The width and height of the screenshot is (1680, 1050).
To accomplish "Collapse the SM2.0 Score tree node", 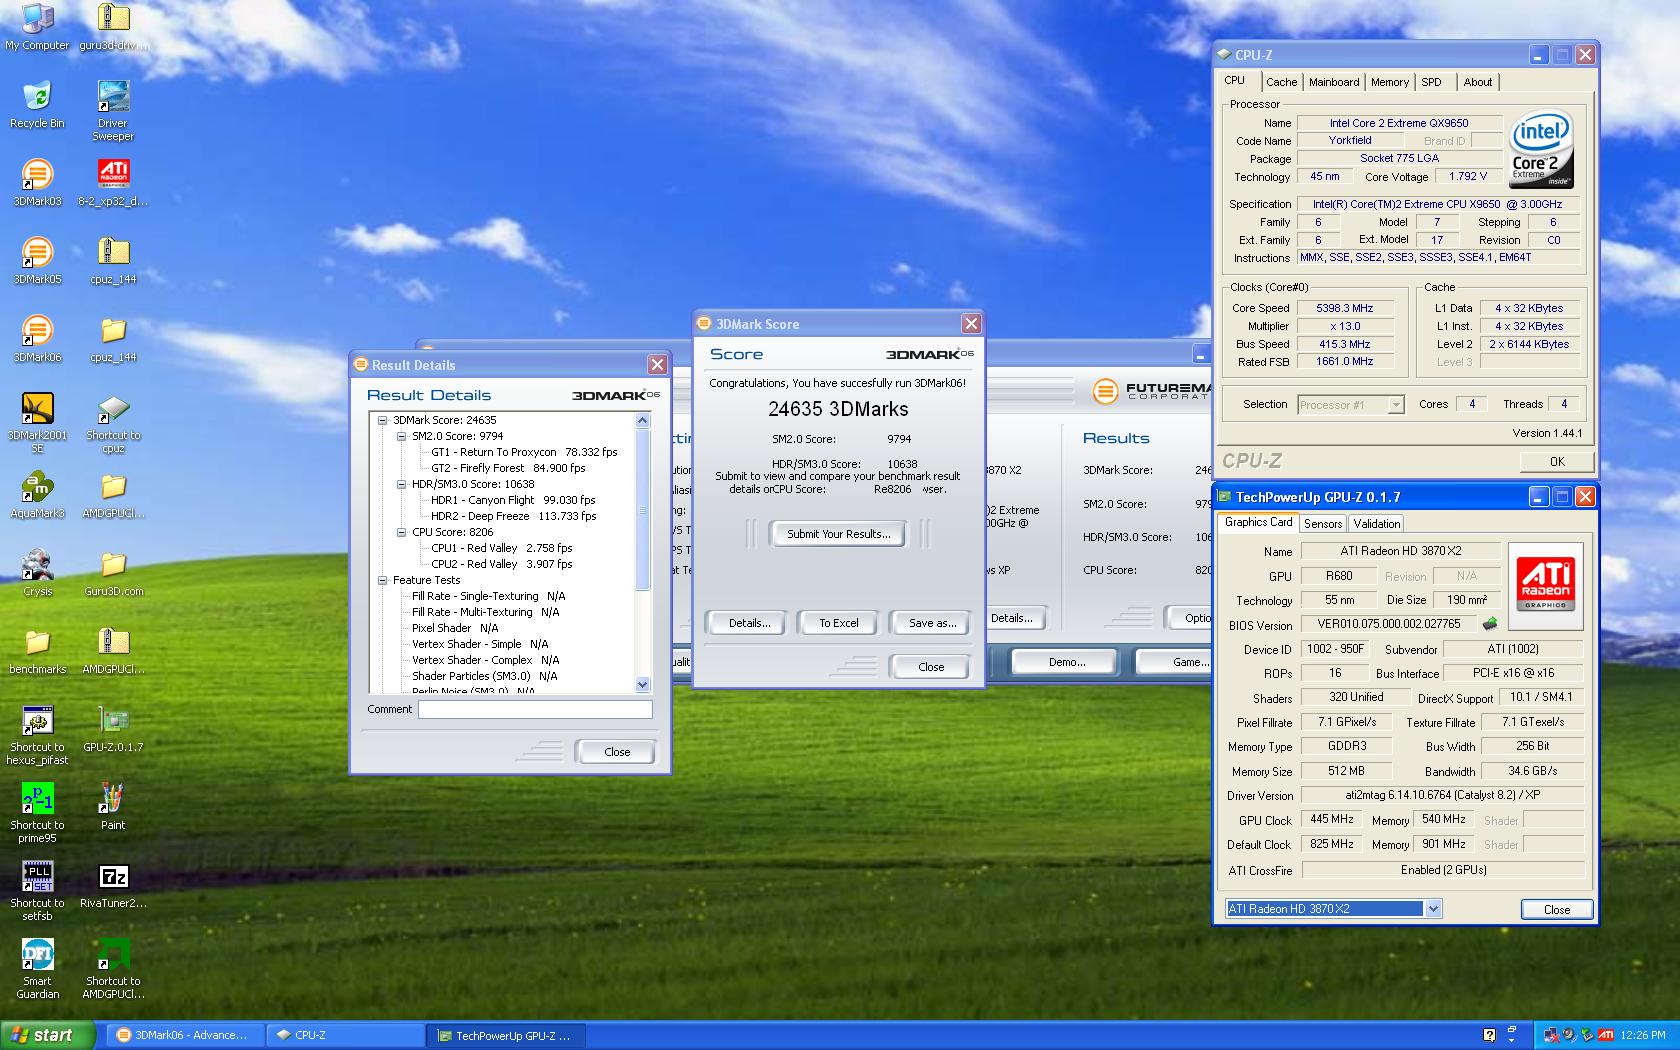I will (401, 436).
